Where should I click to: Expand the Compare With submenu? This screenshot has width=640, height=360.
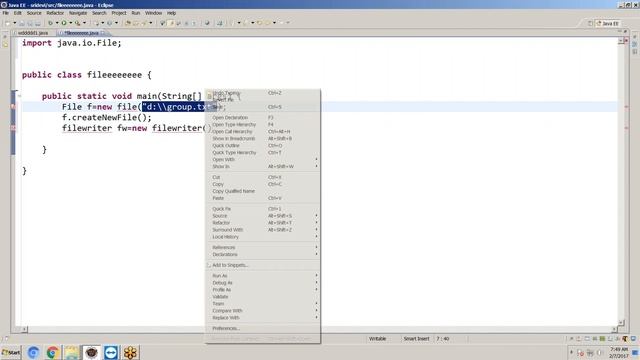tap(263, 310)
